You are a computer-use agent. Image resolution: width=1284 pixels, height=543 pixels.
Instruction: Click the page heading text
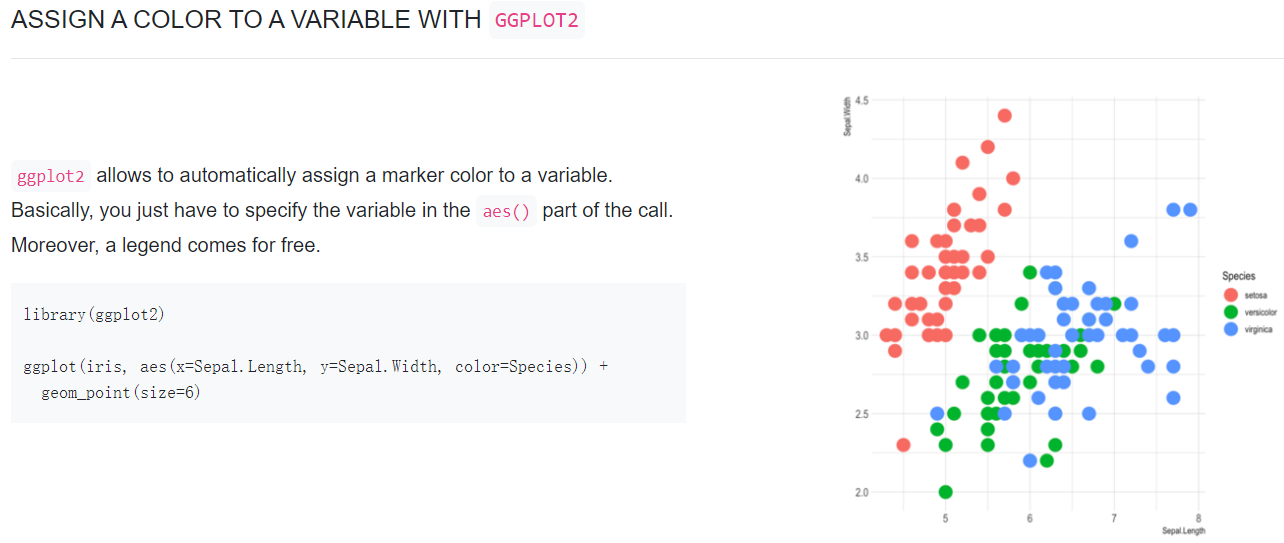(x=245, y=20)
